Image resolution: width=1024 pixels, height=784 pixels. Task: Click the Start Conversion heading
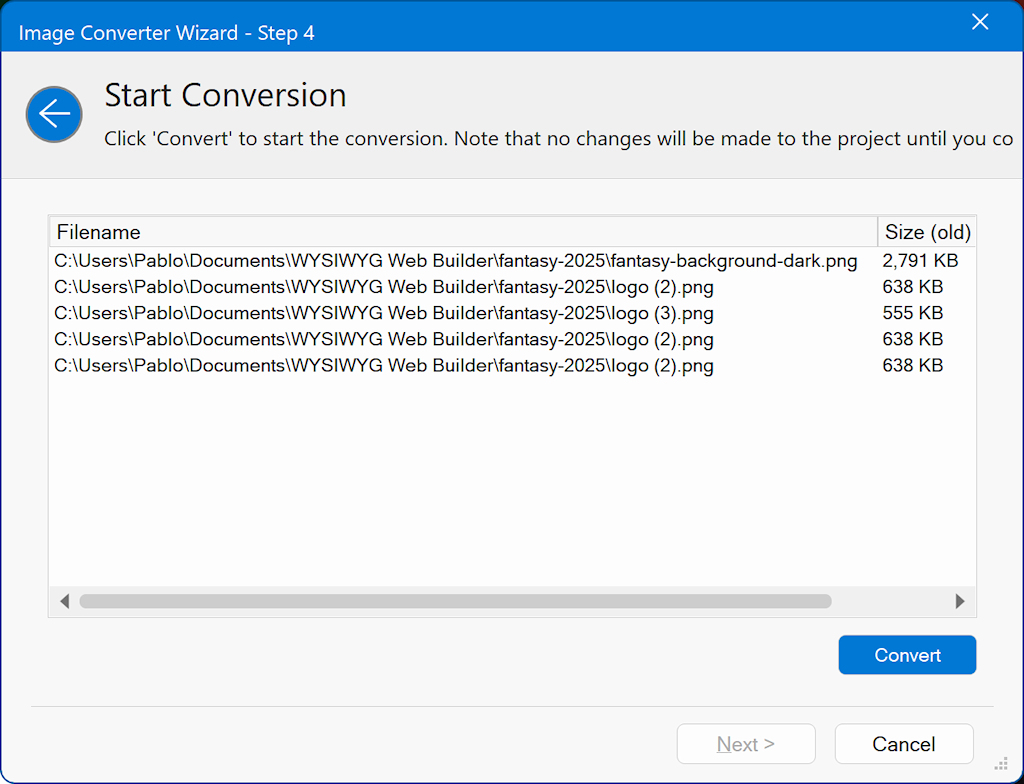(225, 95)
